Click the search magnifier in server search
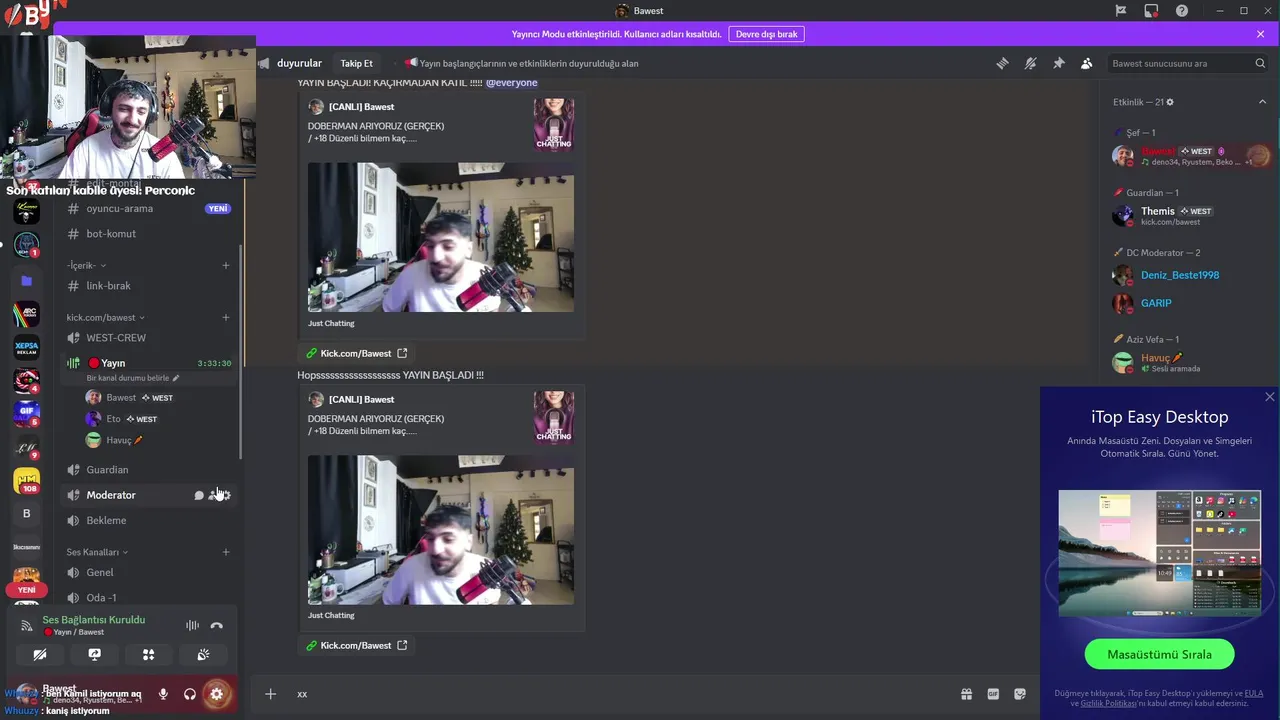The width and height of the screenshot is (1280, 720). click(x=1260, y=63)
